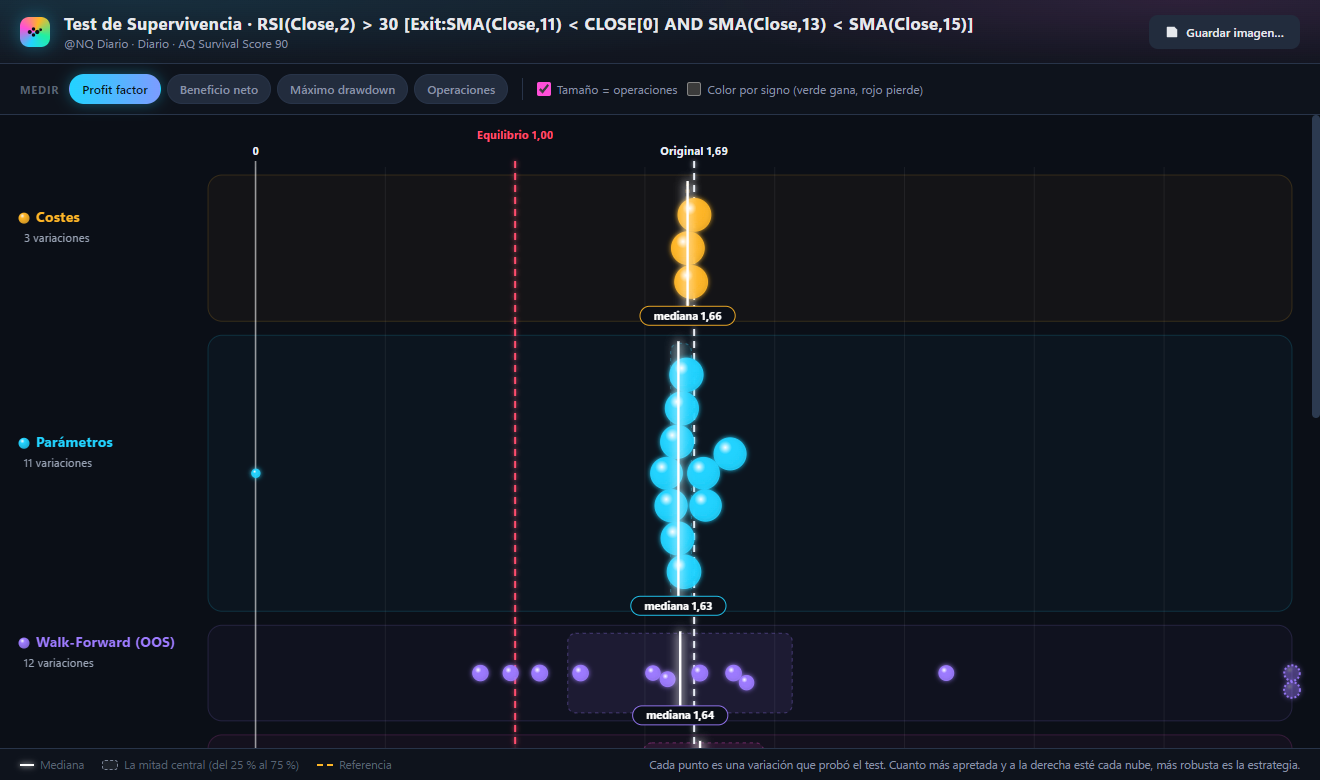Click the subtitle "@NQ Diario · Diario · AQ Survival Score 90"
Image resolution: width=1320 pixels, height=780 pixels.
click(x=176, y=44)
